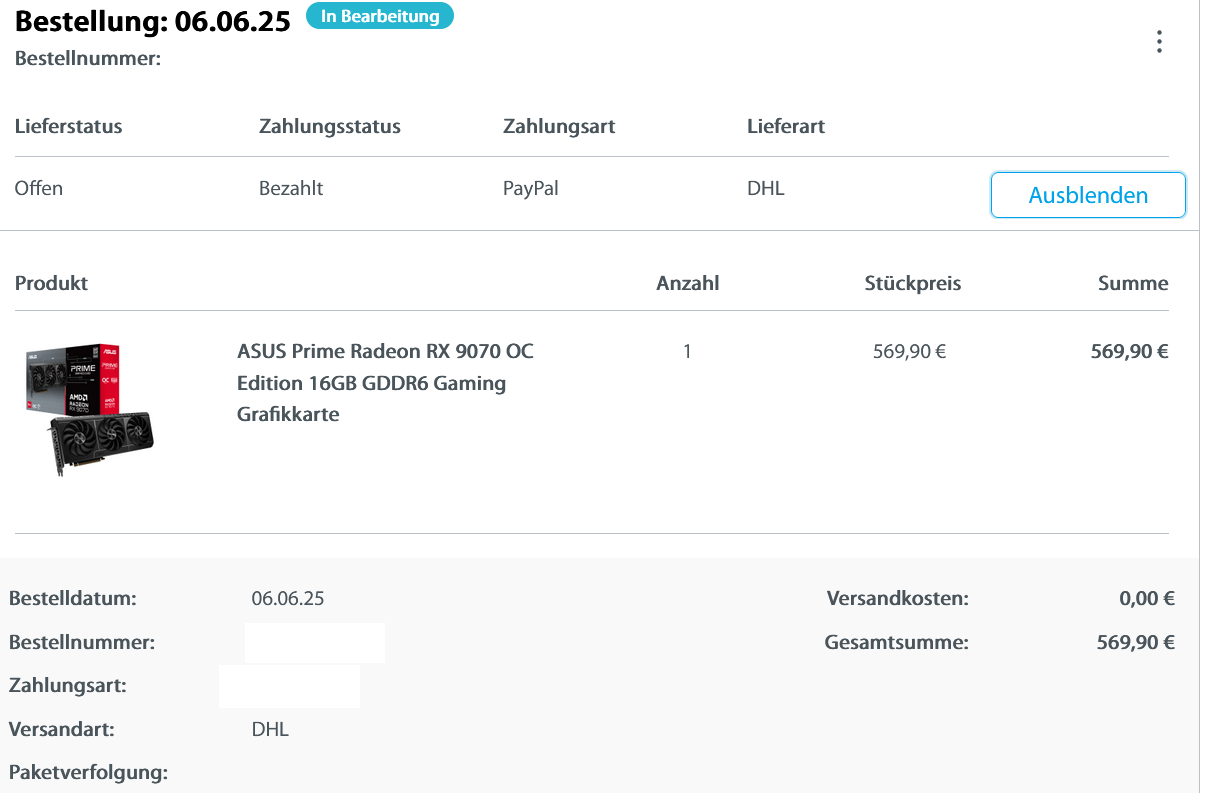
Task: Click the Paketverfolgung label
Action: point(88,772)
